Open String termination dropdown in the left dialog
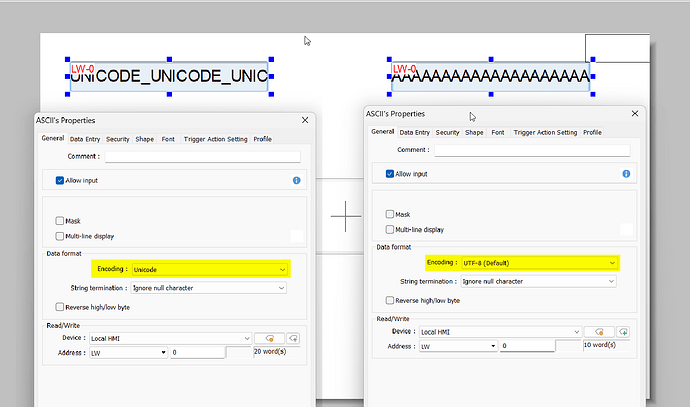Image resolution: width=690 pixels, height=407 pixels. pos(209,288)
